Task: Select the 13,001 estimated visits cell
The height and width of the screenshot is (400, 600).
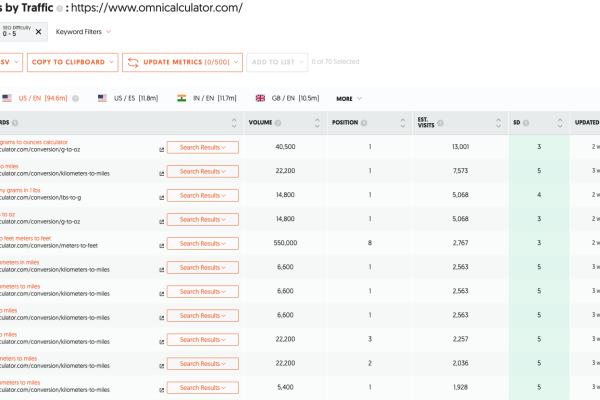Action: click(x=460, y=147)
